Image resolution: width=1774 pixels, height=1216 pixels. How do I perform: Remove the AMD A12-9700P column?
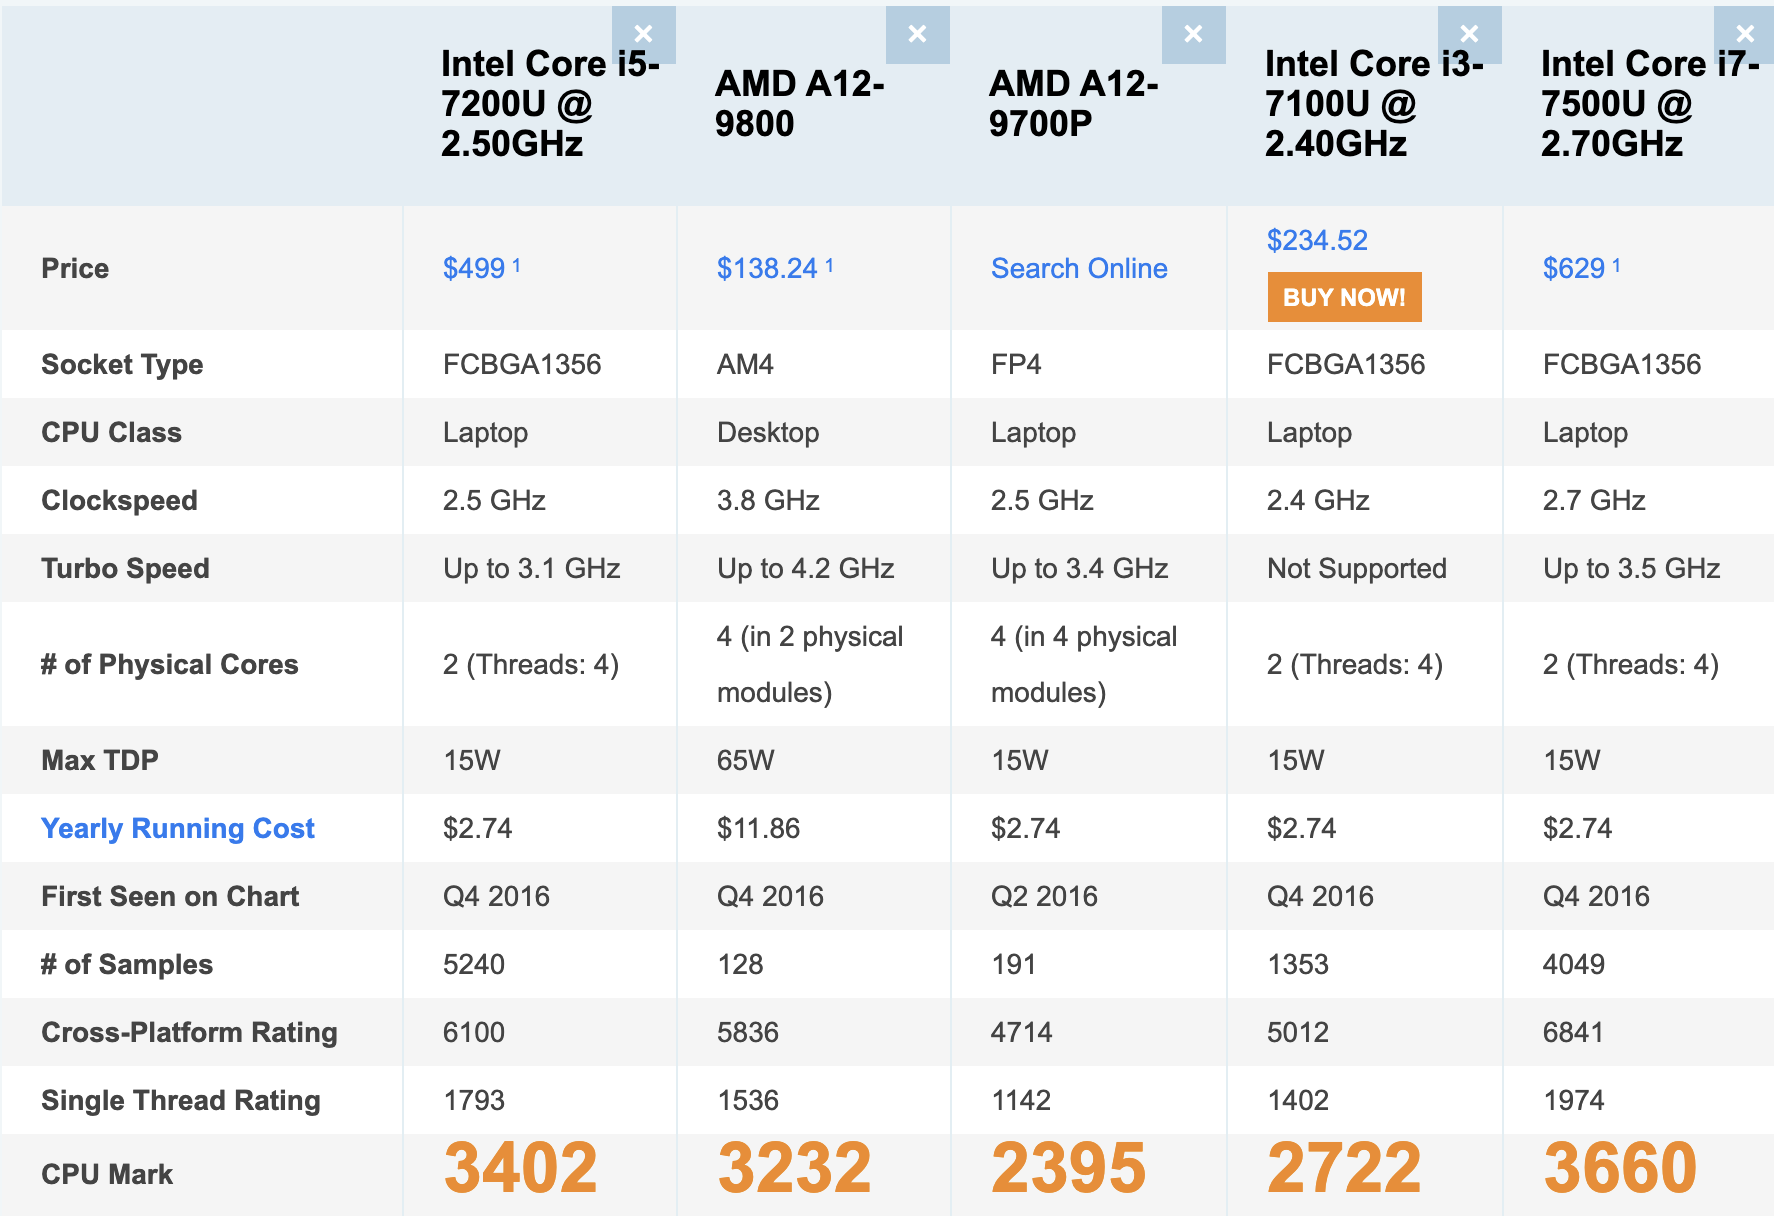point(1193,35)
